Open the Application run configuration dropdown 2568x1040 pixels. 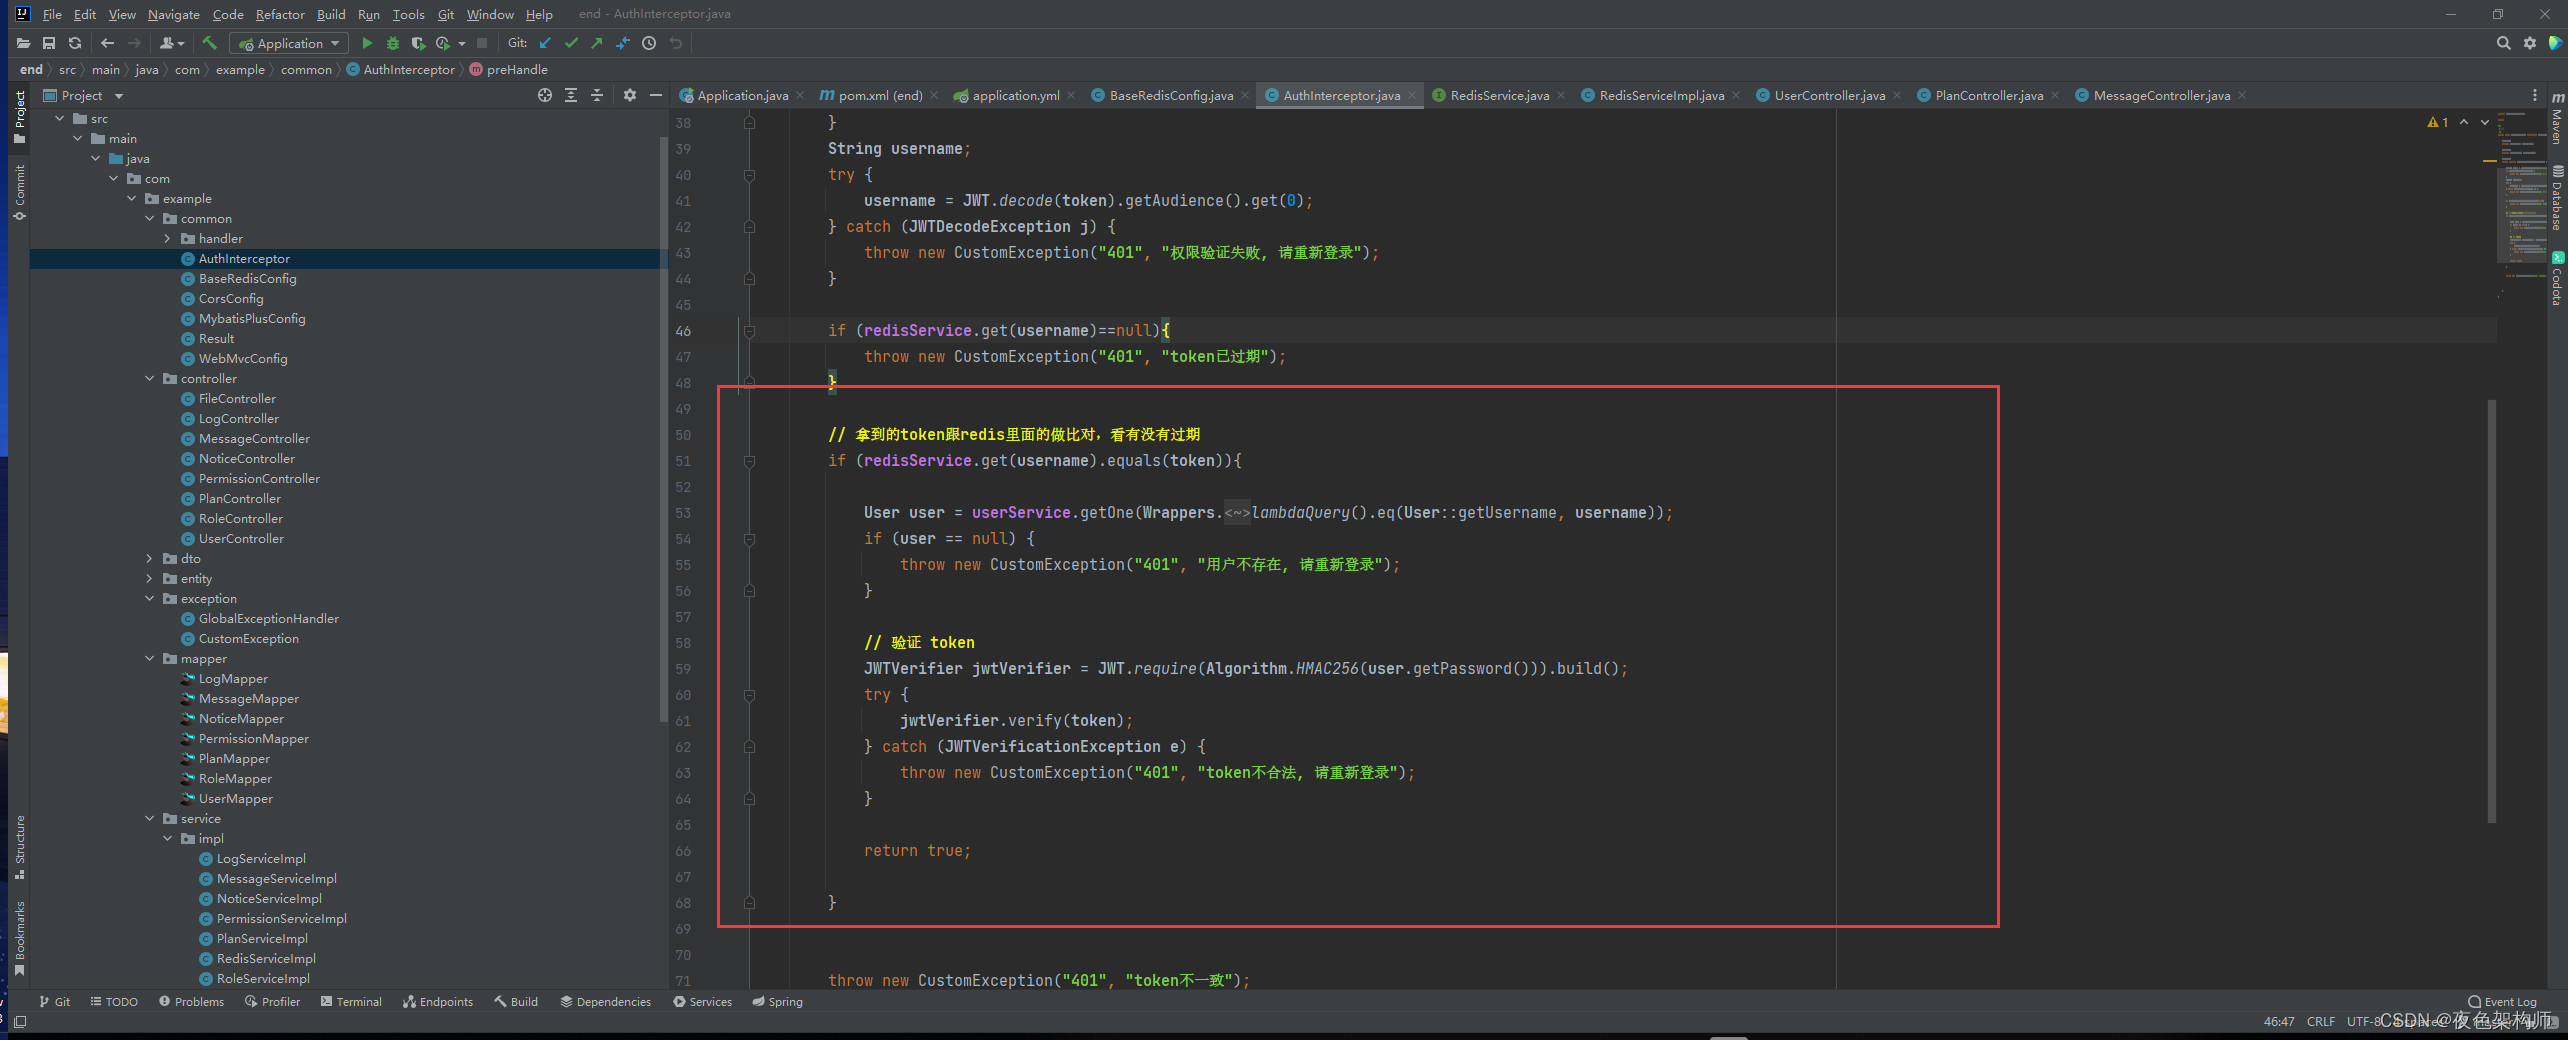(x=289, y=43)
